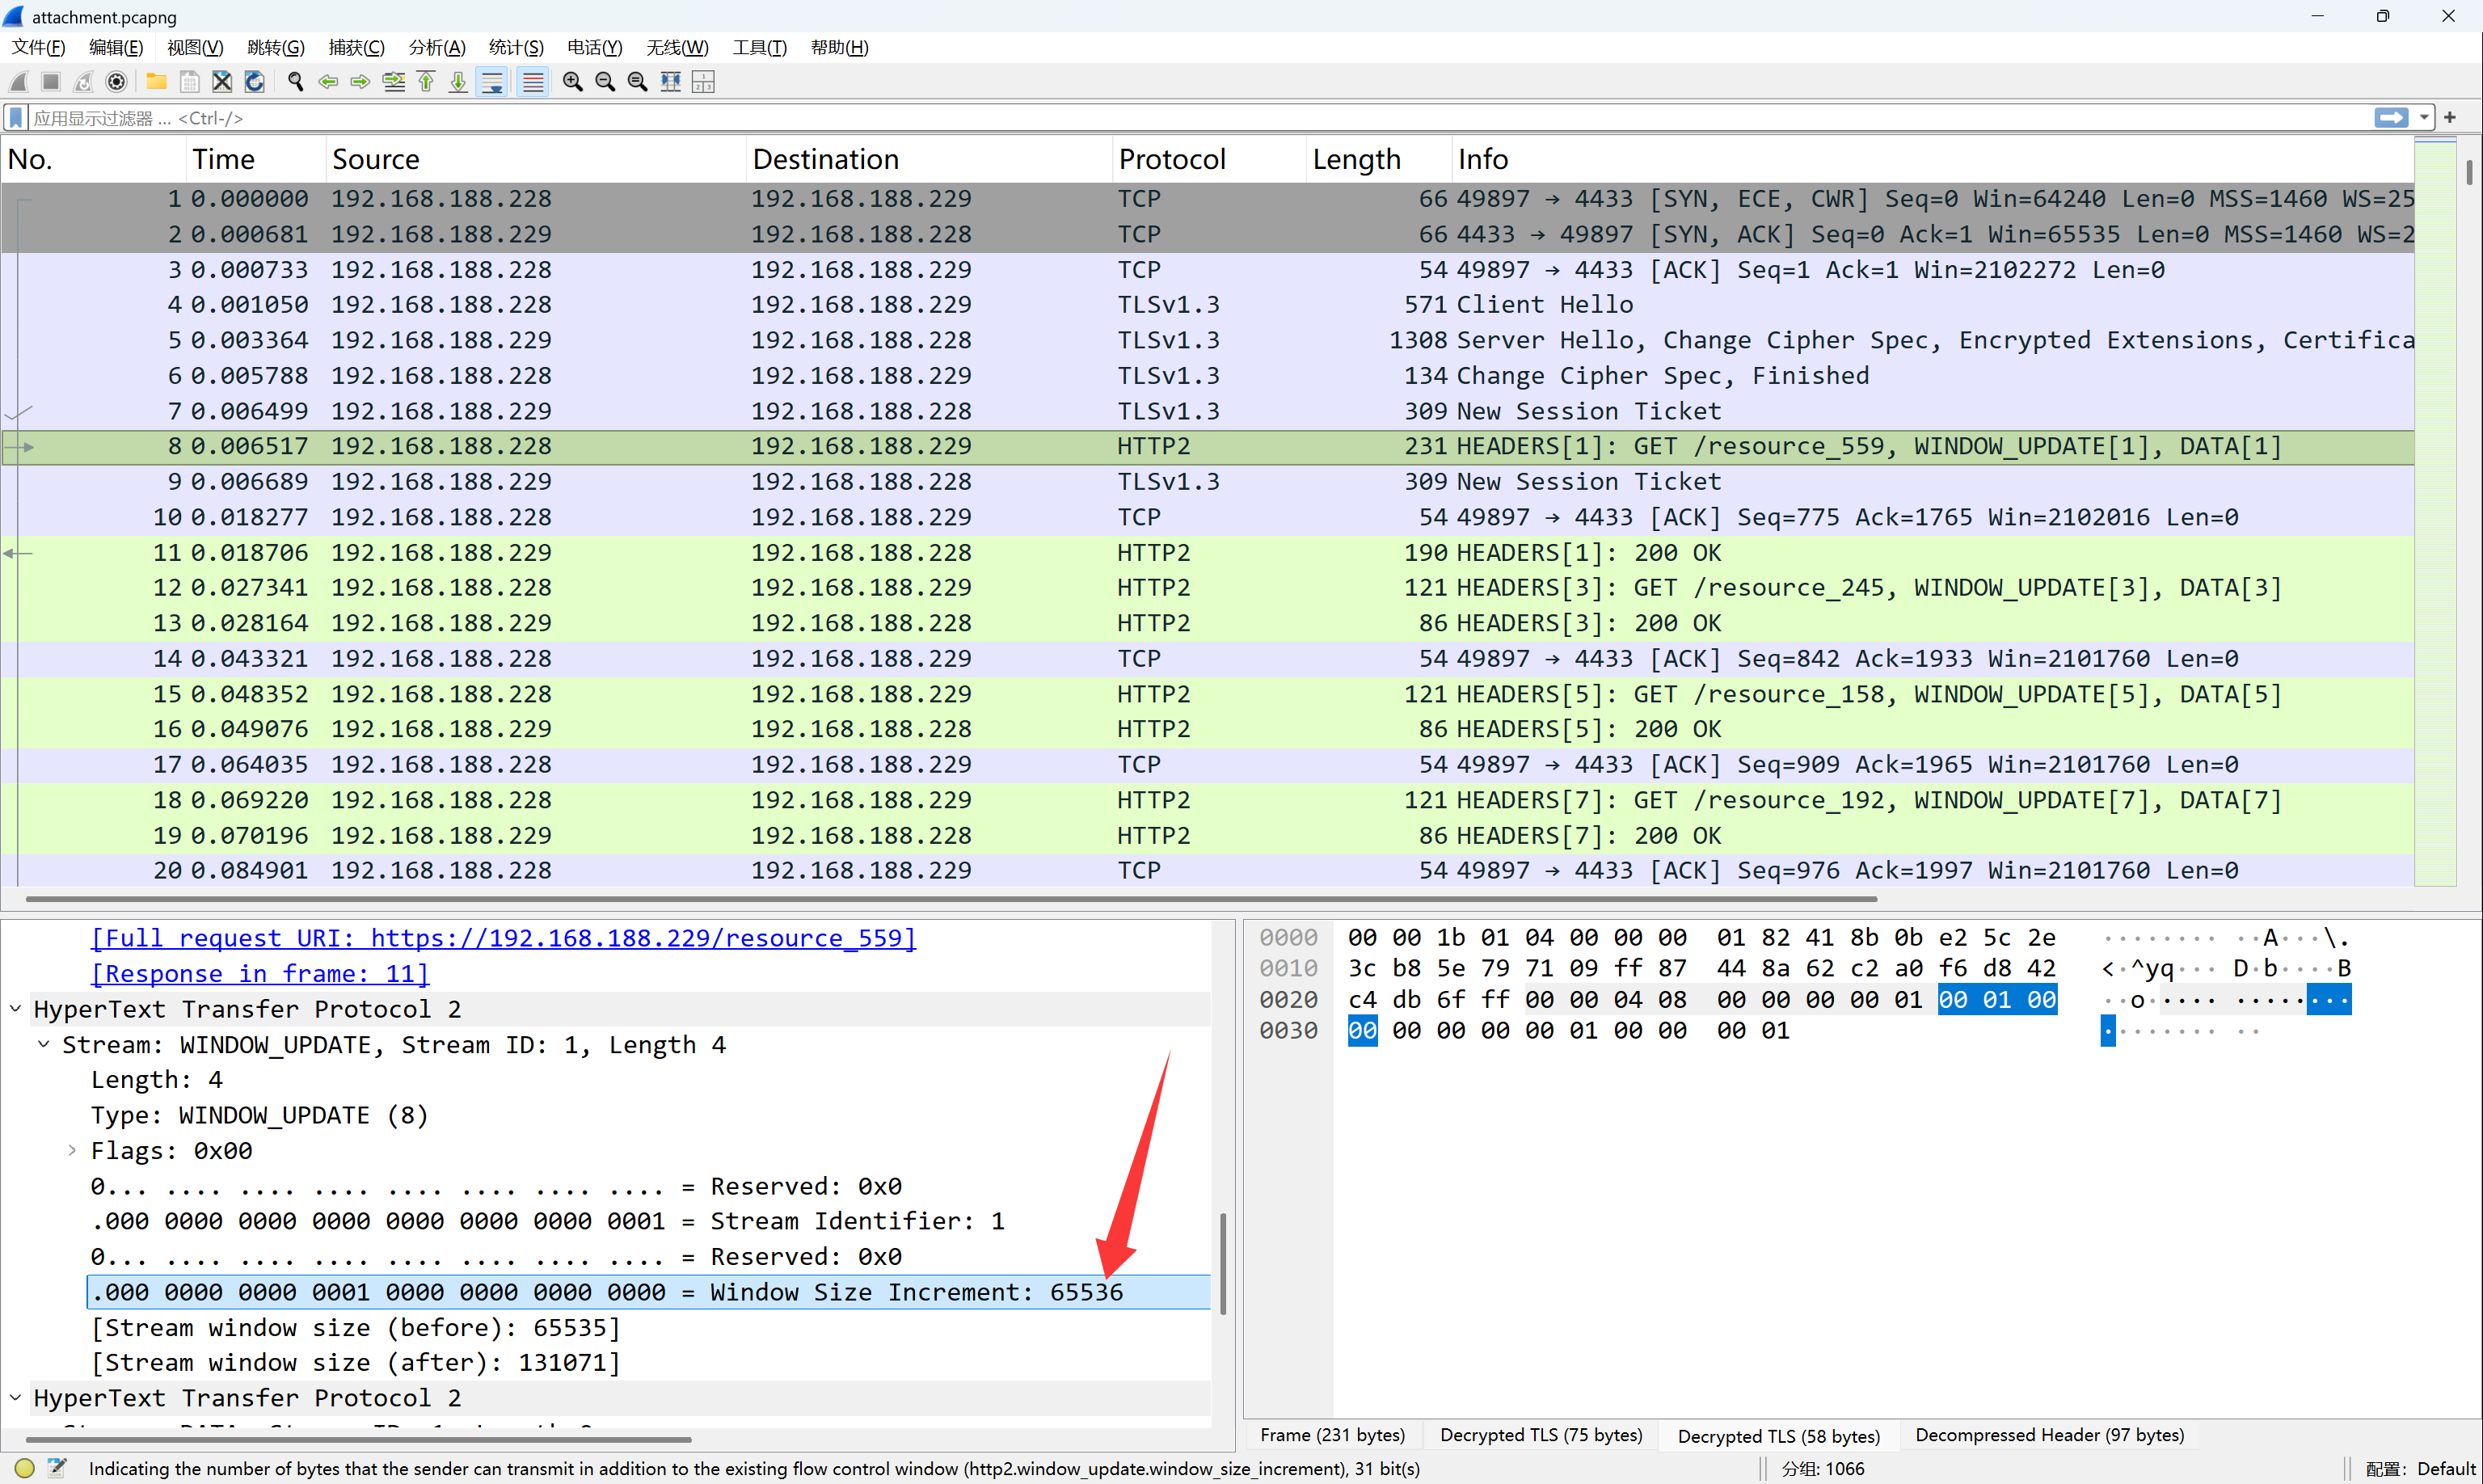Click the display filter input field
The image size is (2483, 1484).
[1200, 118]
